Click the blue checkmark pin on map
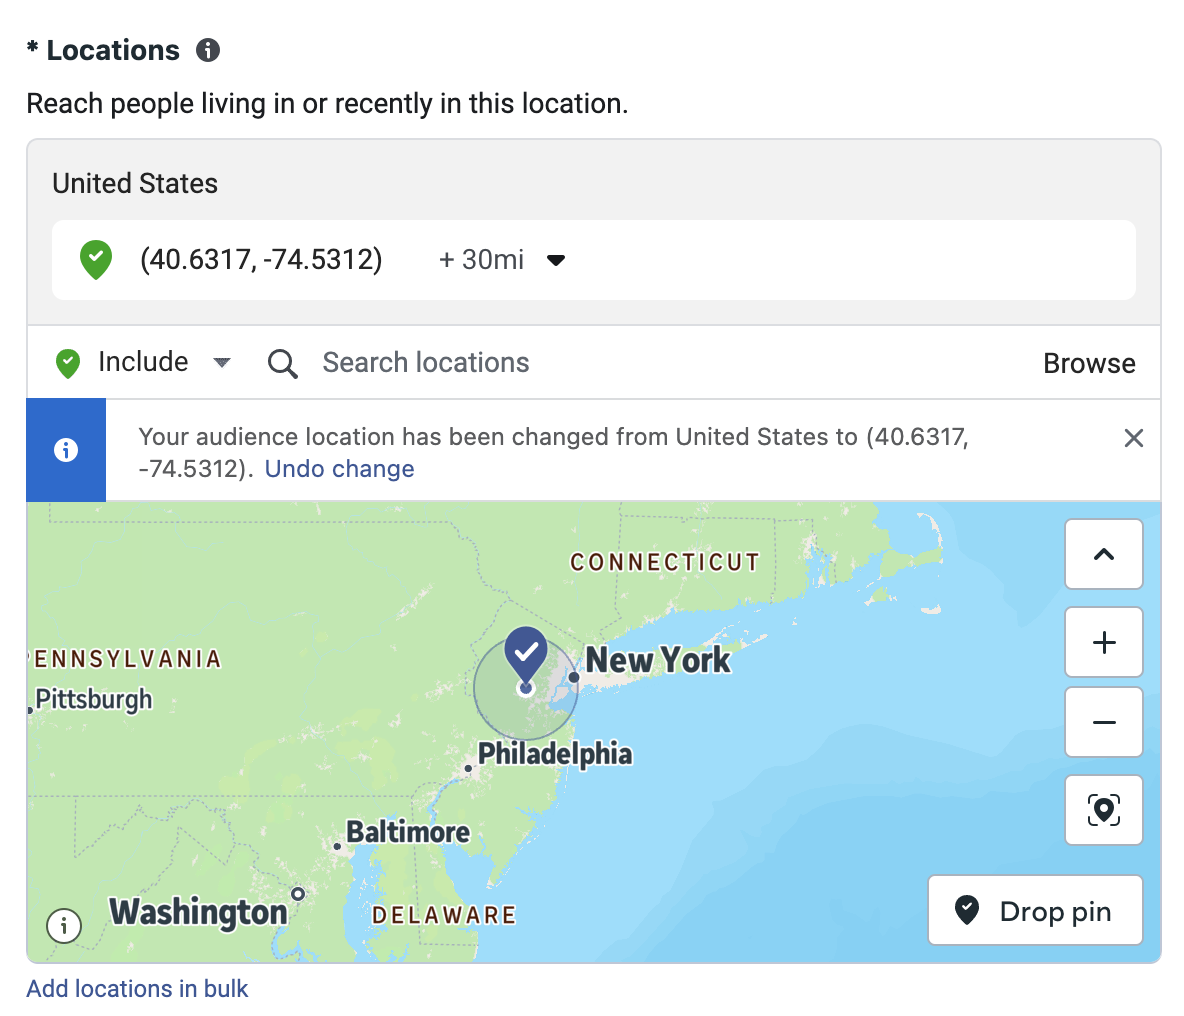Image resolution: width=1184 pixels, height=1016 pixels. [x=526, y=652]
